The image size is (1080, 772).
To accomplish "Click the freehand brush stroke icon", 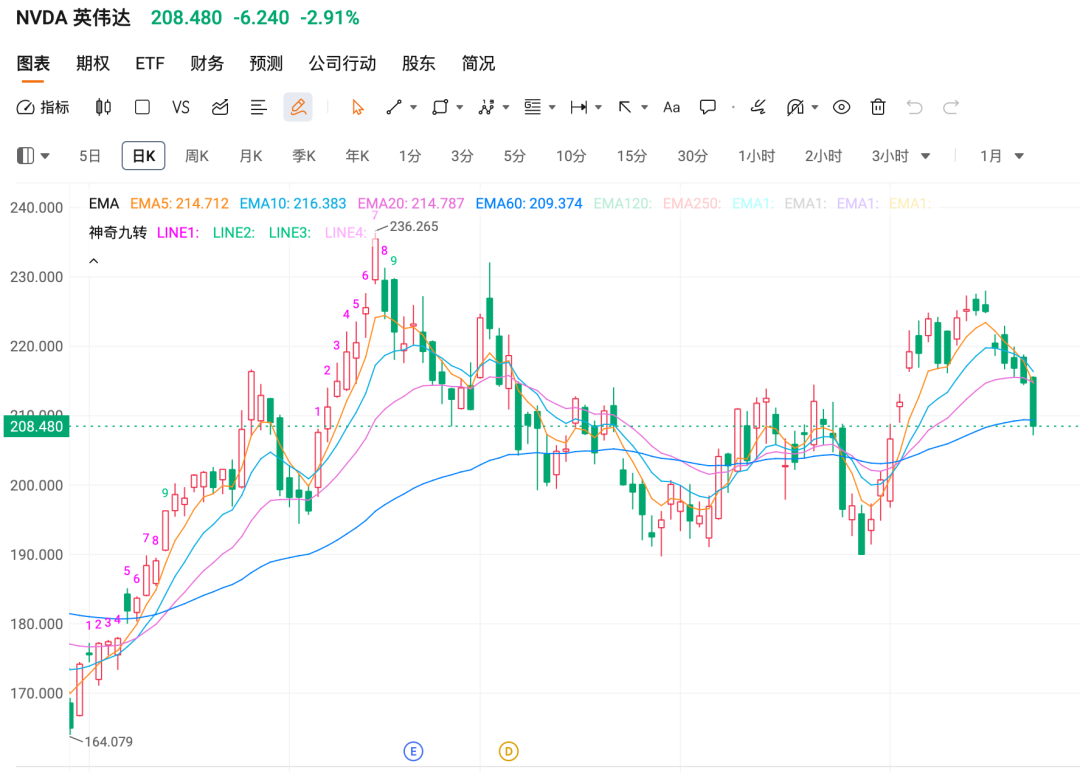I will point(758,107).
